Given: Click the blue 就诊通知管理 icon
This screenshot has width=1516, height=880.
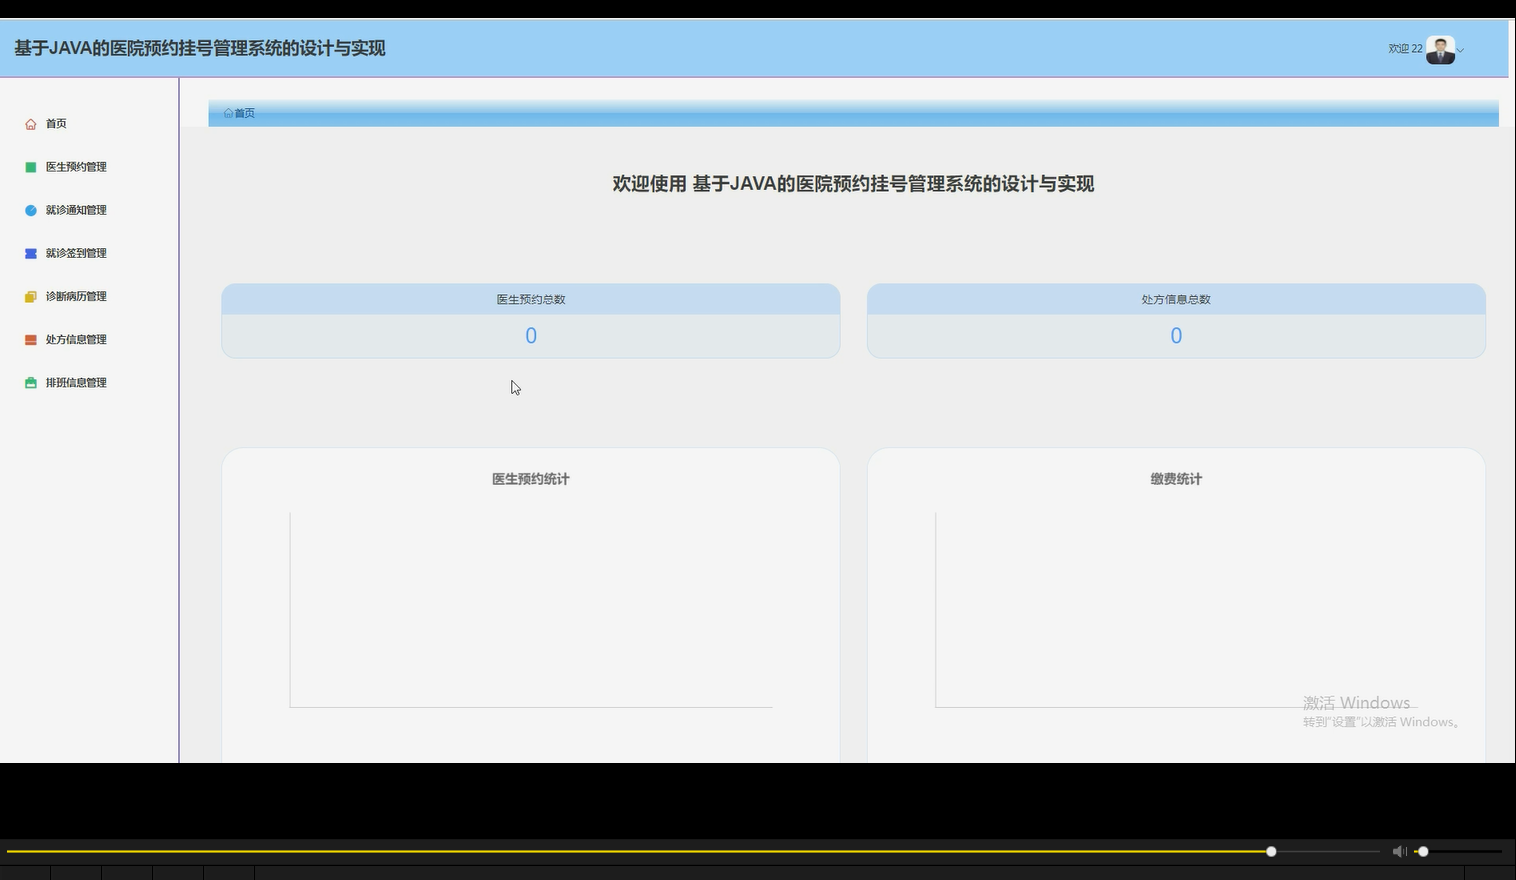Looking at the screenshot, I should pyautogui.click(x=31, y=210).
